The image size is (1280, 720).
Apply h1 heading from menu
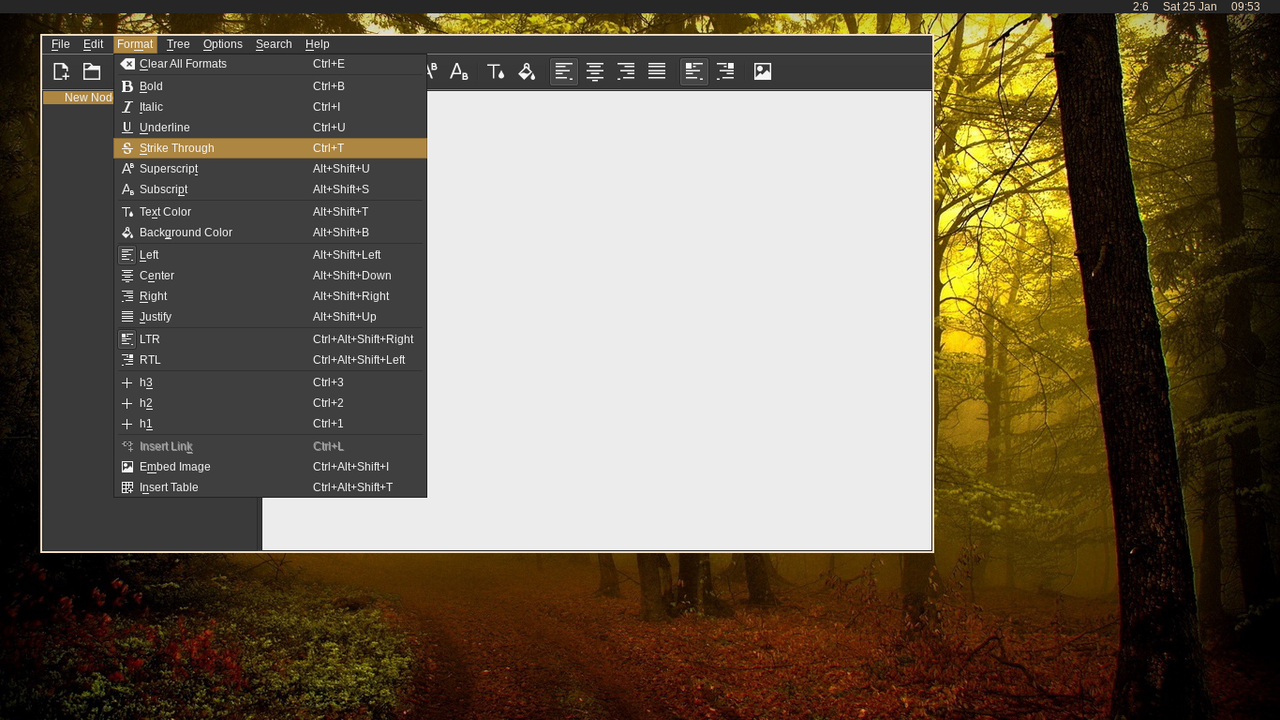[x=270, y=424]
